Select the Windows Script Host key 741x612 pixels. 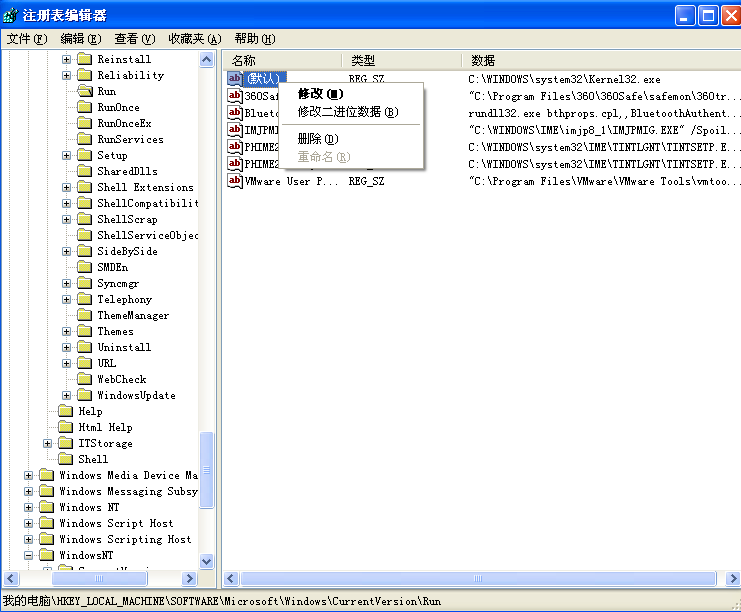click(116, 524)
